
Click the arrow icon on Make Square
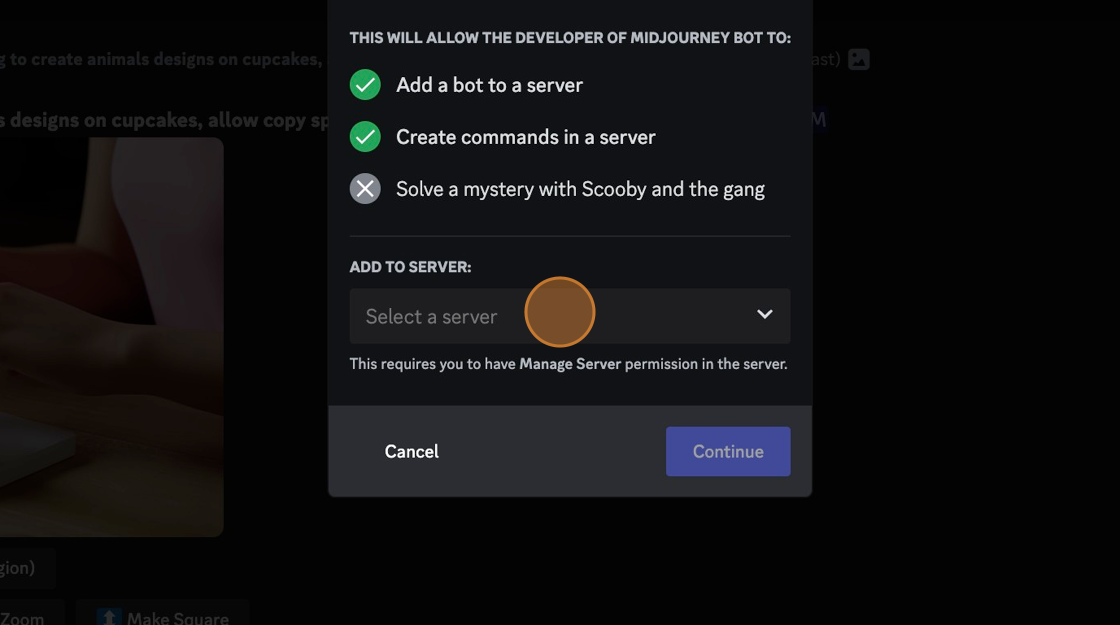(109, 618)
